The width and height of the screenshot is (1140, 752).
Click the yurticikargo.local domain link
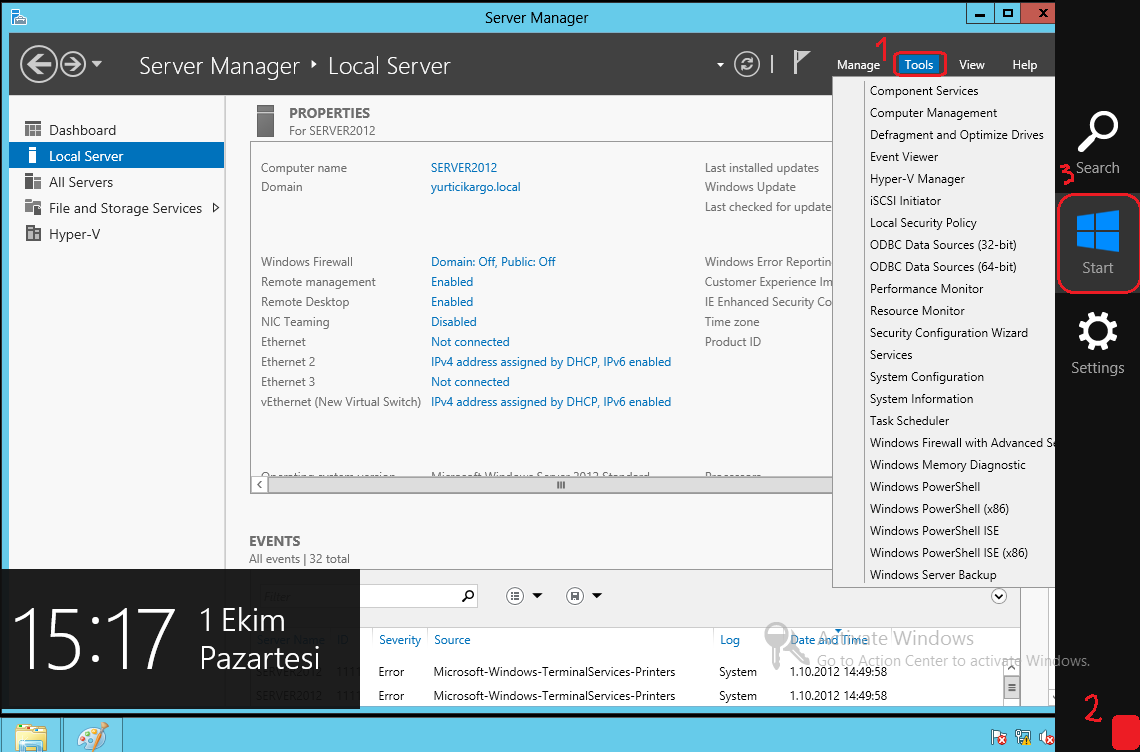[475, 187]
